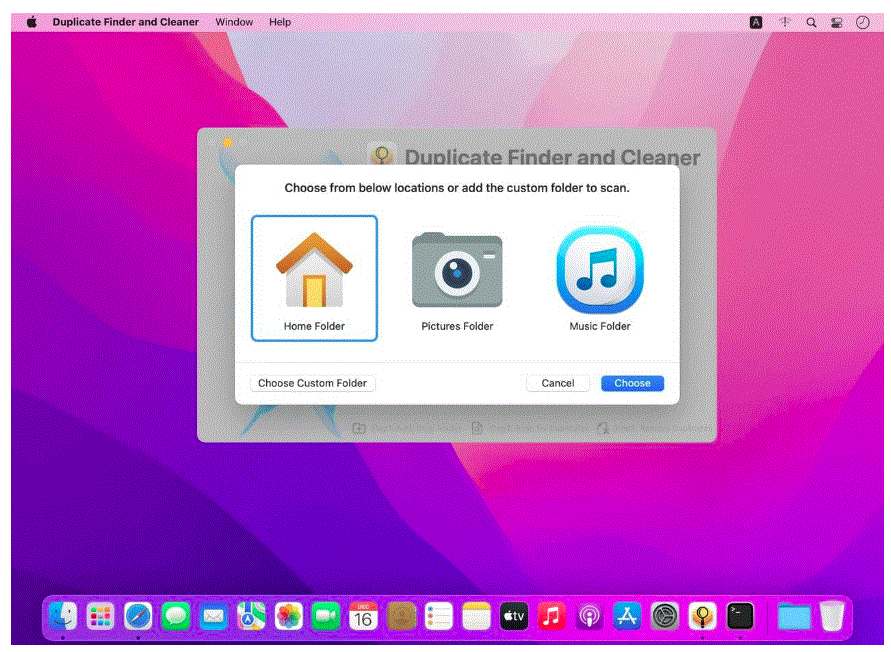Open Photos from the Dock
Viewport: 891px width, 652px height.
pyautogui.click(x=288, y=616)
